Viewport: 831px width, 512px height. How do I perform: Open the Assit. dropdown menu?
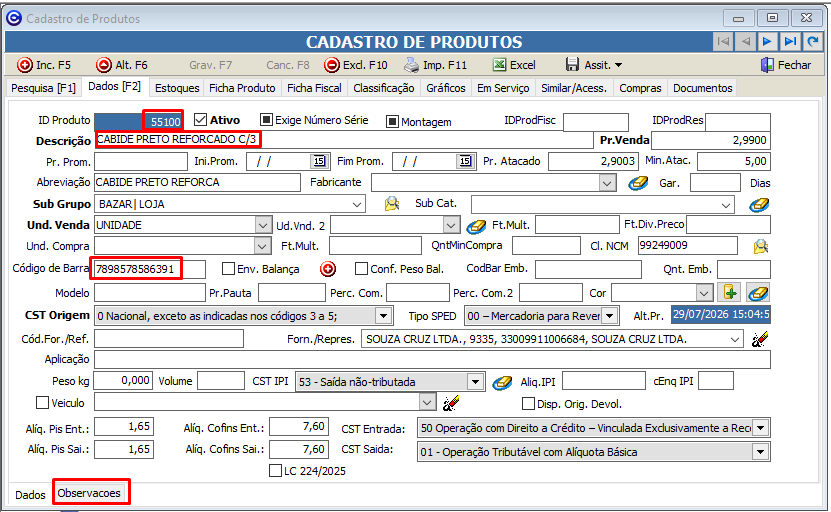click(594, 65)
